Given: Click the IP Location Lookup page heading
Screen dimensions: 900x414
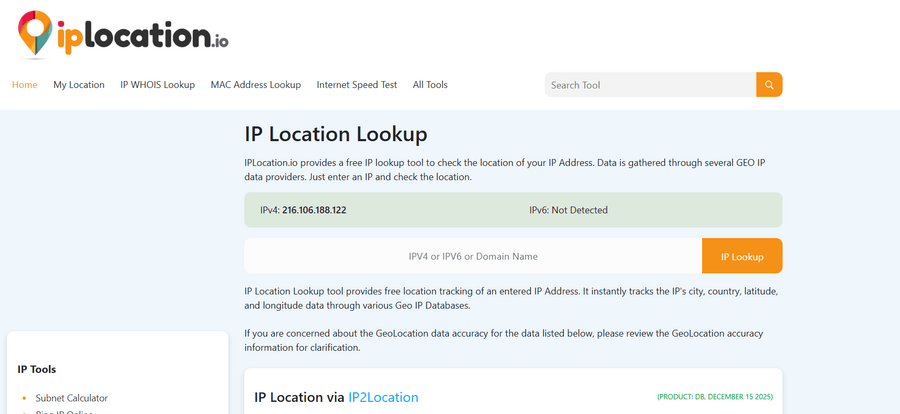Looking at the screenshot, I should (x=335, y=134).
